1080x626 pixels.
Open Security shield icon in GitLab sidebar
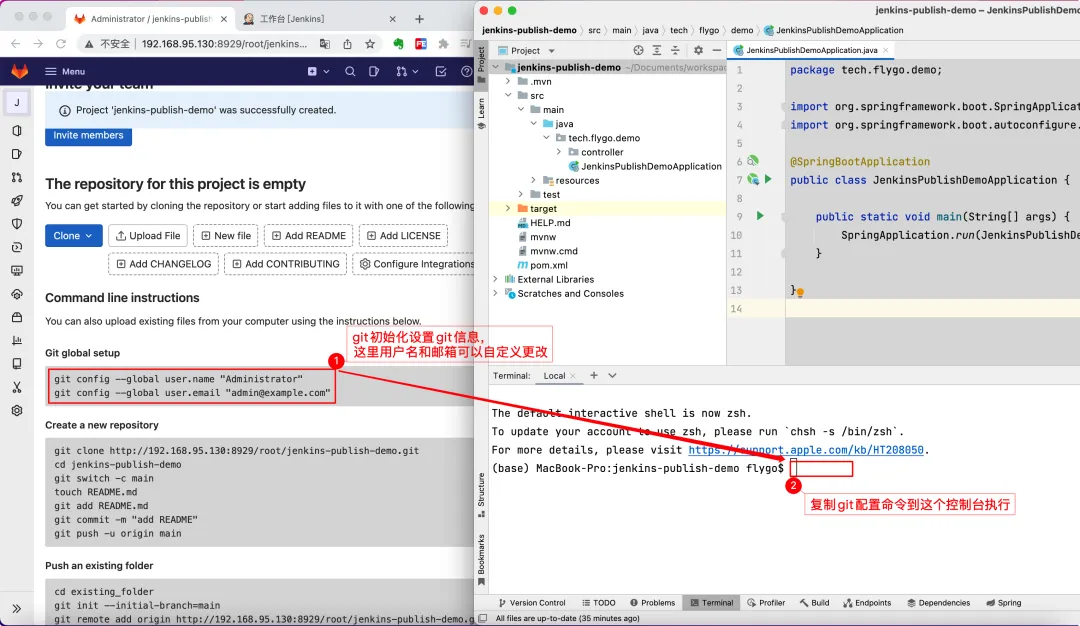(x=17, y=224)
